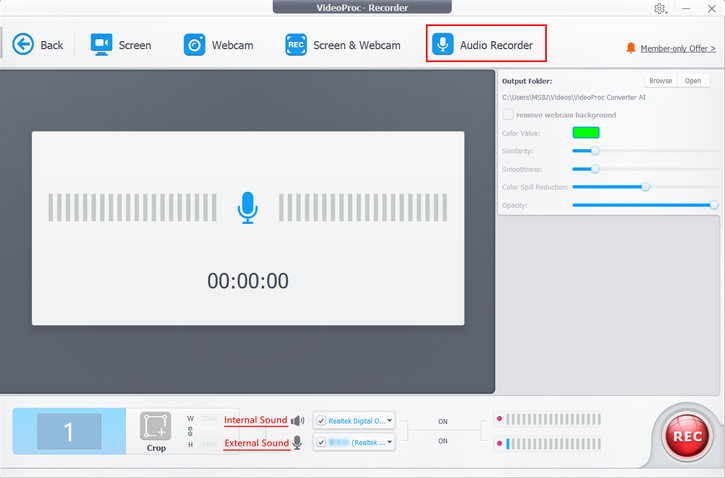
Task: Click the internal sound ON status
Action: point(442,422)
